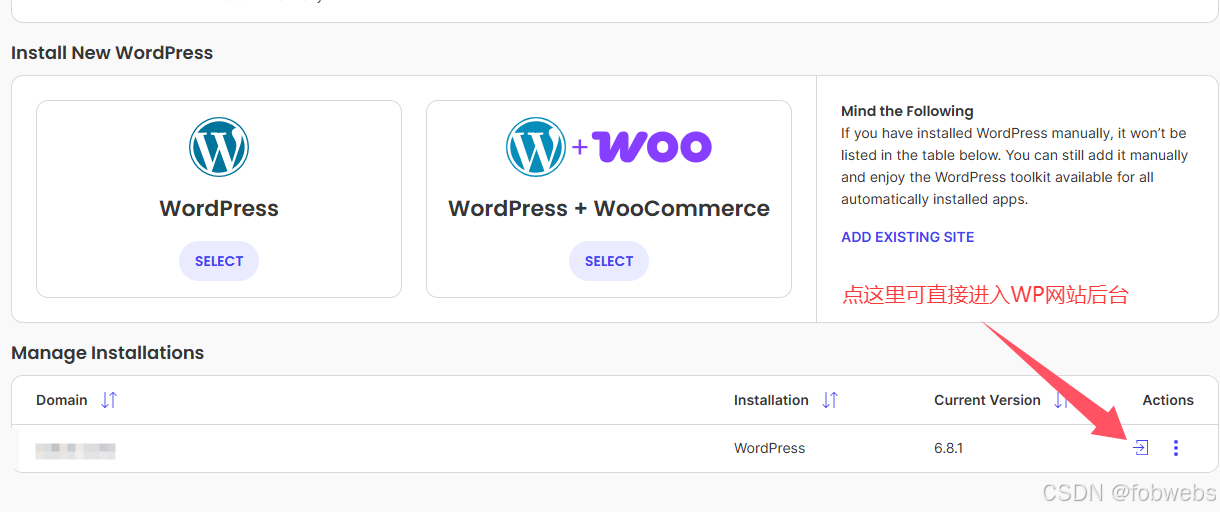Click the Mind the Following heading
The image size is (1220, 512).
click(x=907, y=111)
